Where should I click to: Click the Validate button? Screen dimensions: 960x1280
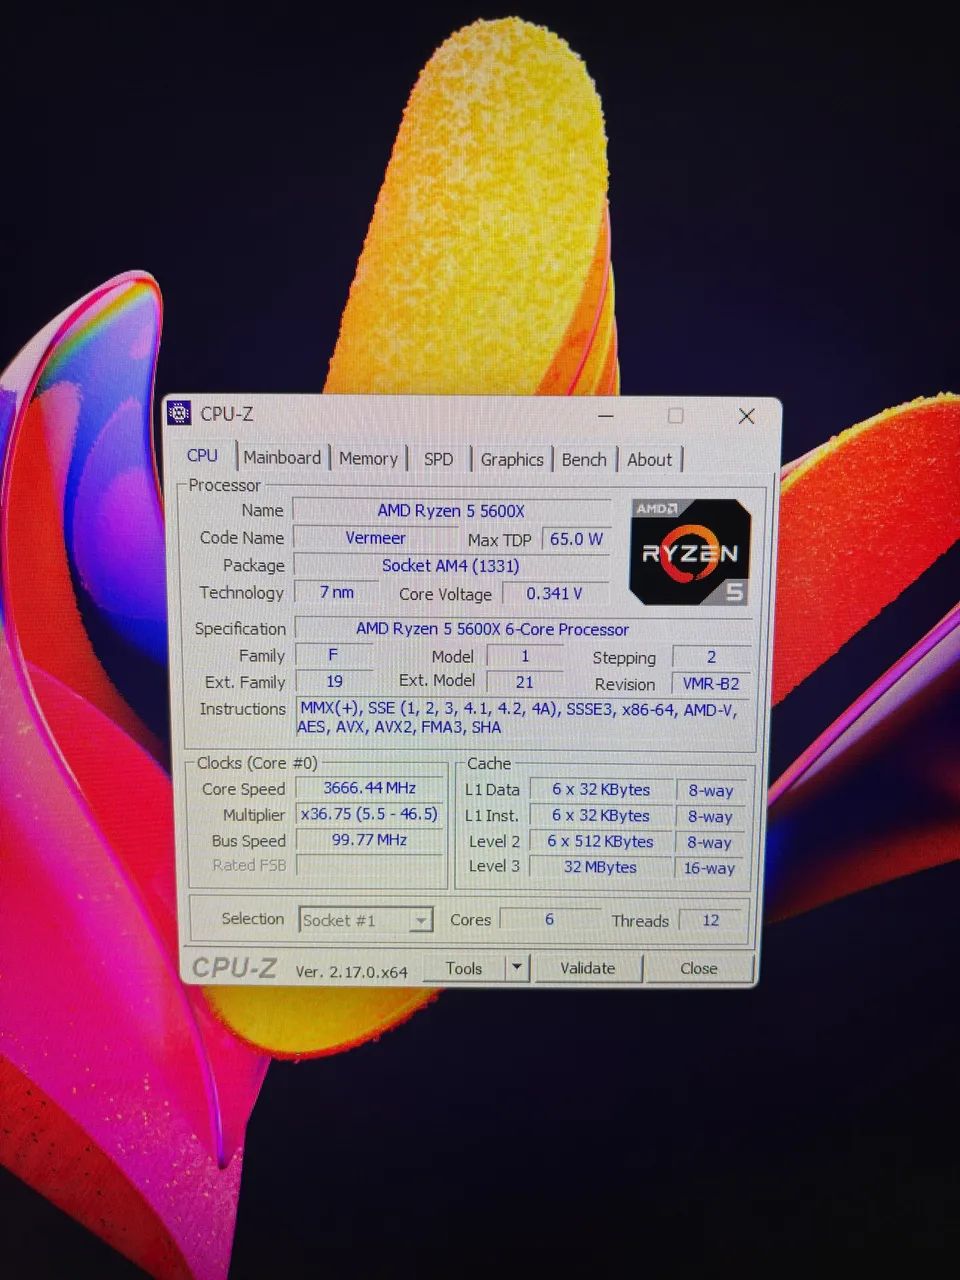(x=588, y=968)
